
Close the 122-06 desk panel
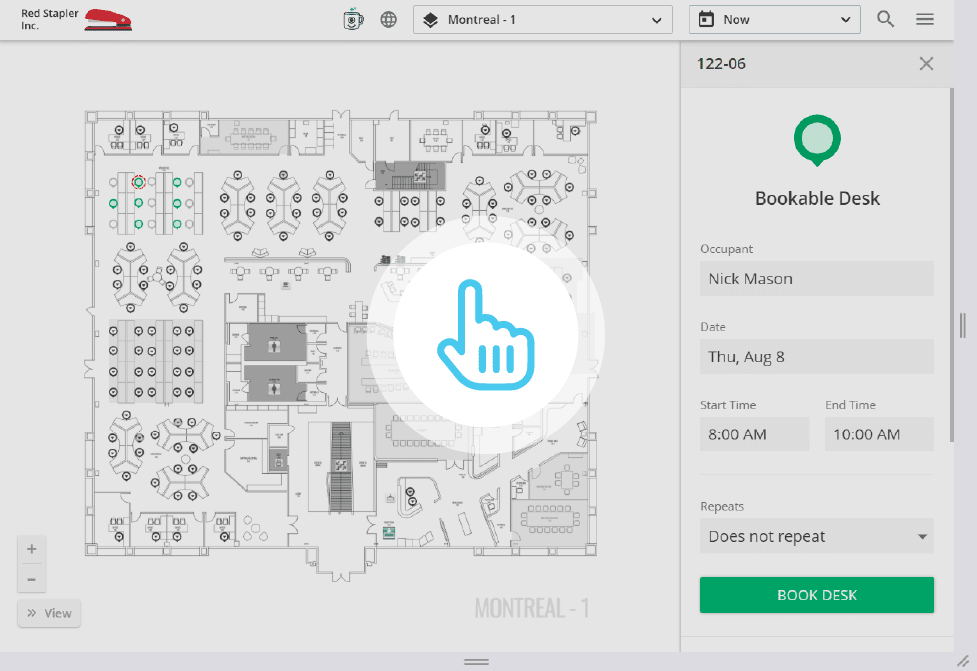point(925,63)
